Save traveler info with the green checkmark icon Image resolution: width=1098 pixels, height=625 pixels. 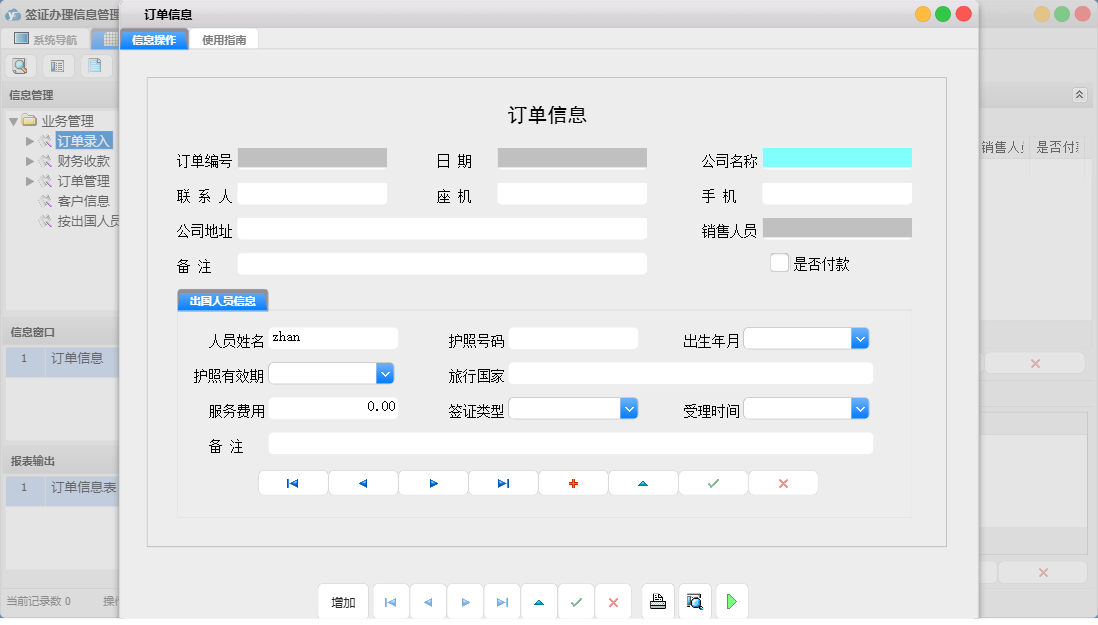click(713, 482)
